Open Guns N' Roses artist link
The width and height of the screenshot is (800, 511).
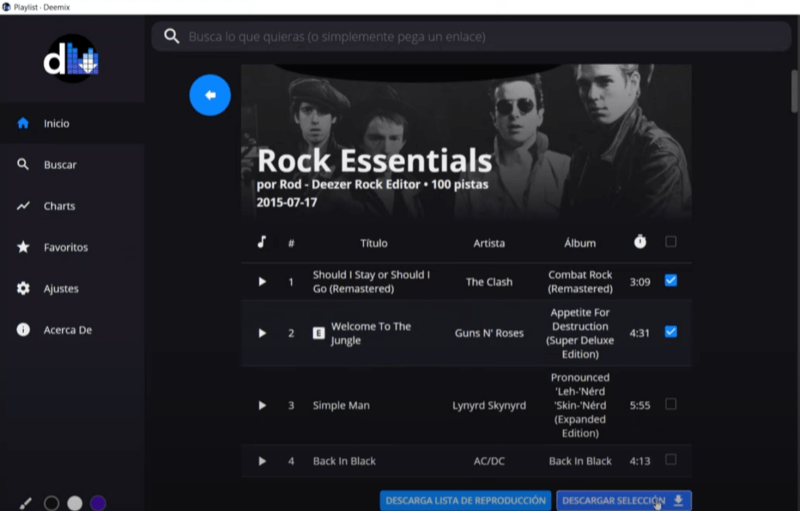point(489,333)
